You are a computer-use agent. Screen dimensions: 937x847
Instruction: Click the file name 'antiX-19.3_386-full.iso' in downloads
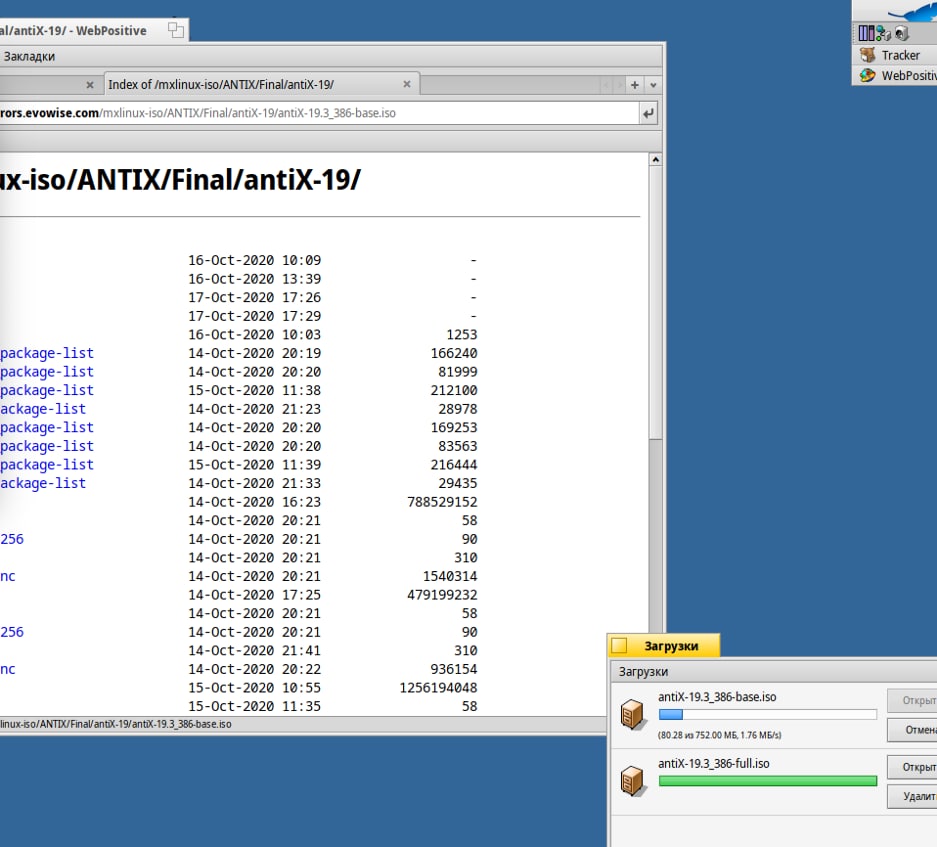point(714,763)
